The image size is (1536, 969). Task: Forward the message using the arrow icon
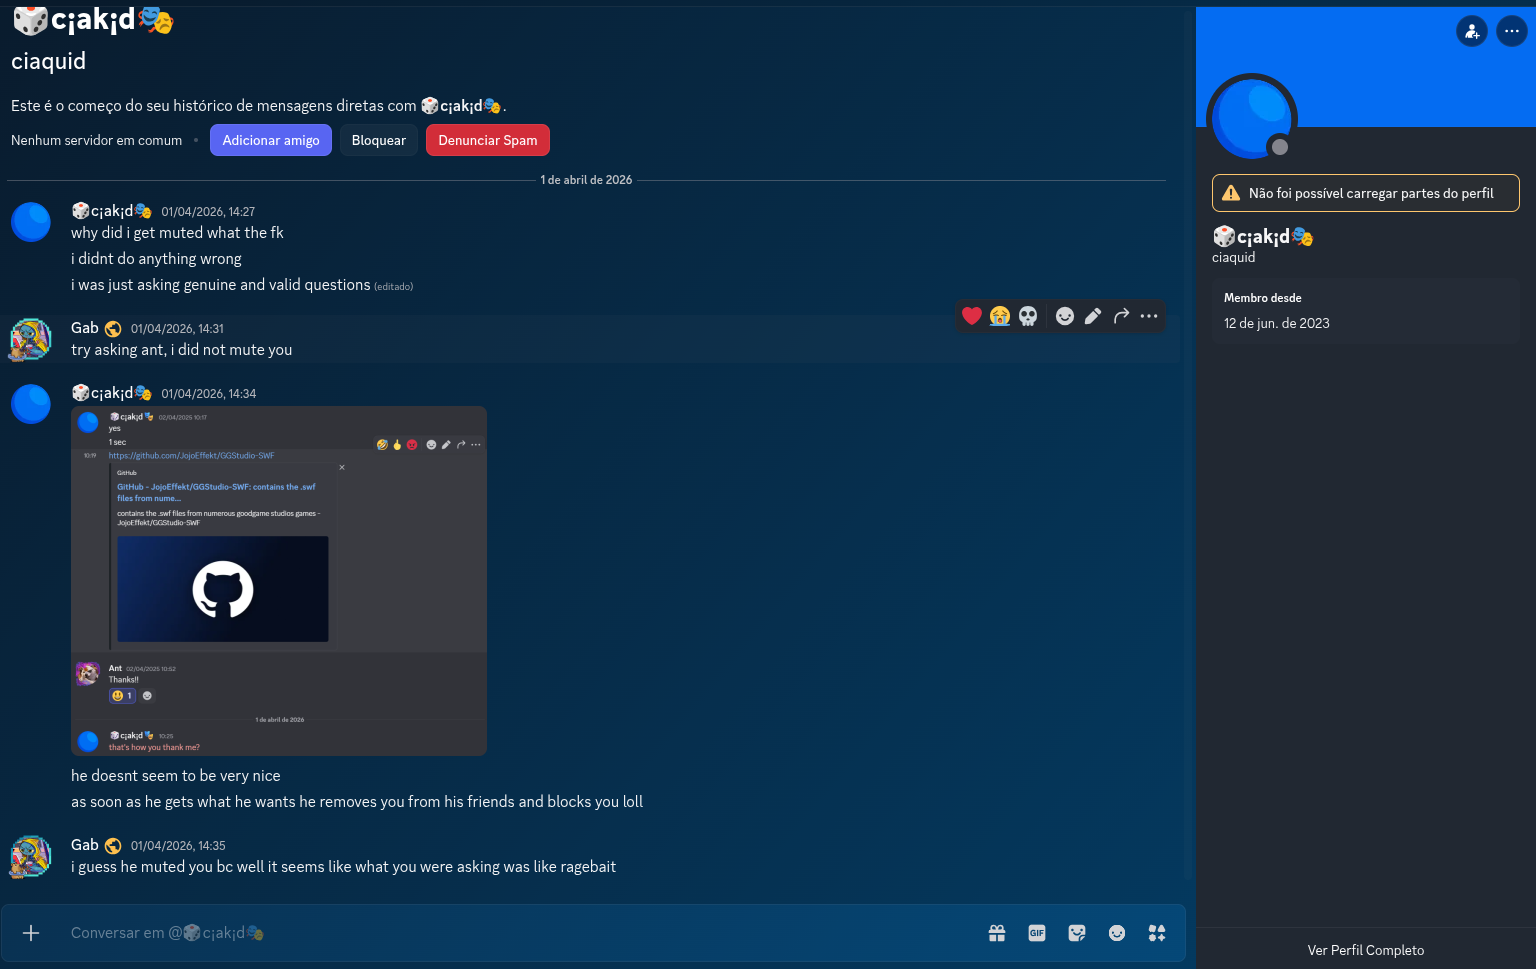[1121, 316]
